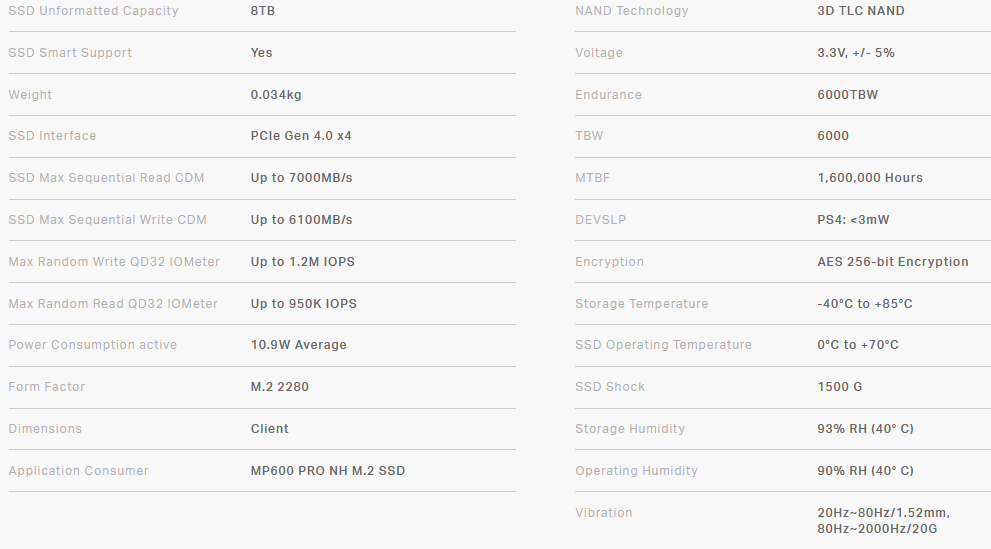This screenshot has width=991, height=549.
Task: Click the 3D TLC NAND value
Action: [x=860, y=11]
